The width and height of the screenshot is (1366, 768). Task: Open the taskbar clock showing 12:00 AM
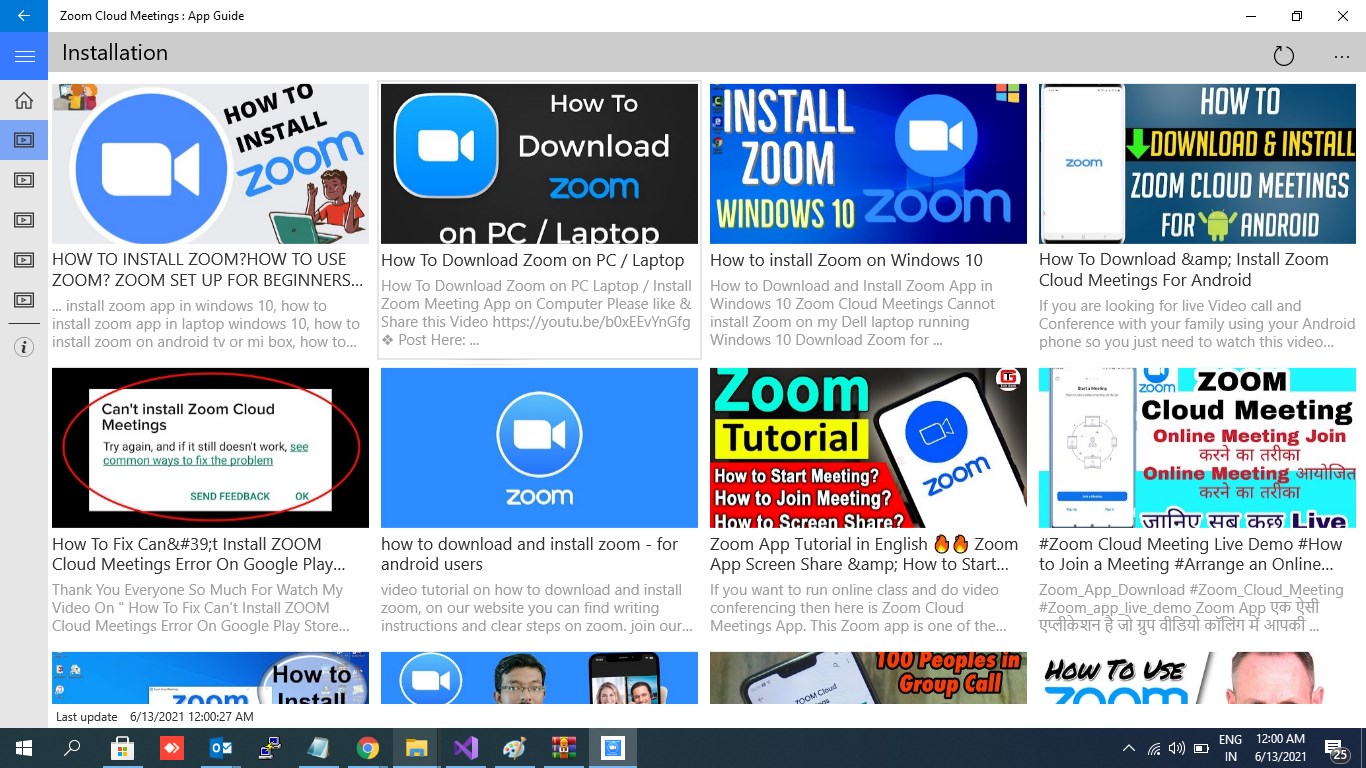click(1280, 748)
